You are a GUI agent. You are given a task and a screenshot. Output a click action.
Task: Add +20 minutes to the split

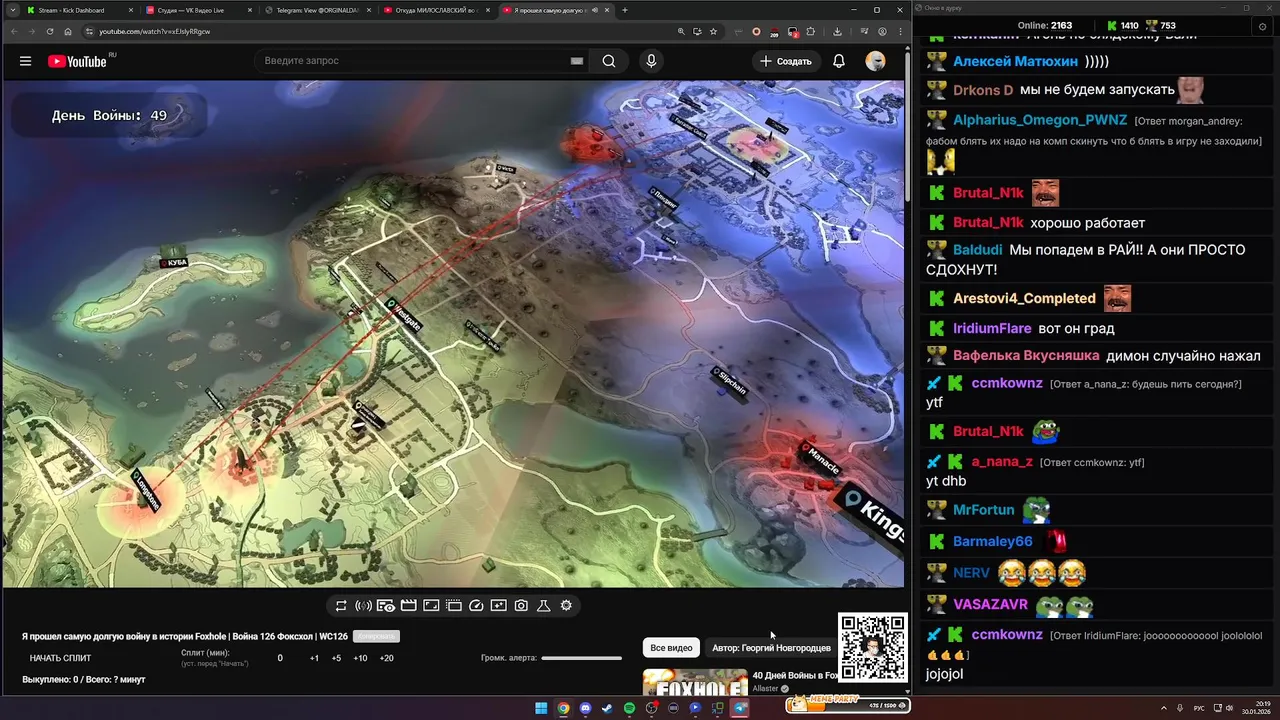click(x=387, y=658)
